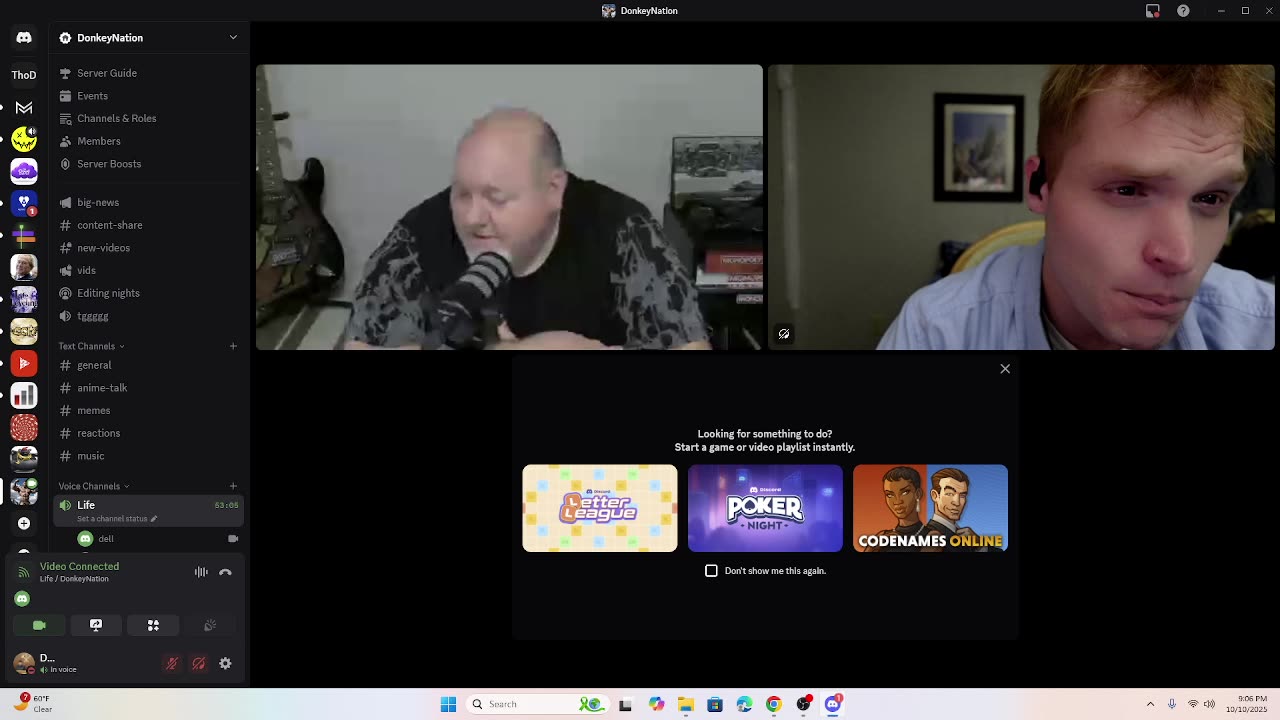
Task: Select left participant video tile
Action: click(509, 207)
